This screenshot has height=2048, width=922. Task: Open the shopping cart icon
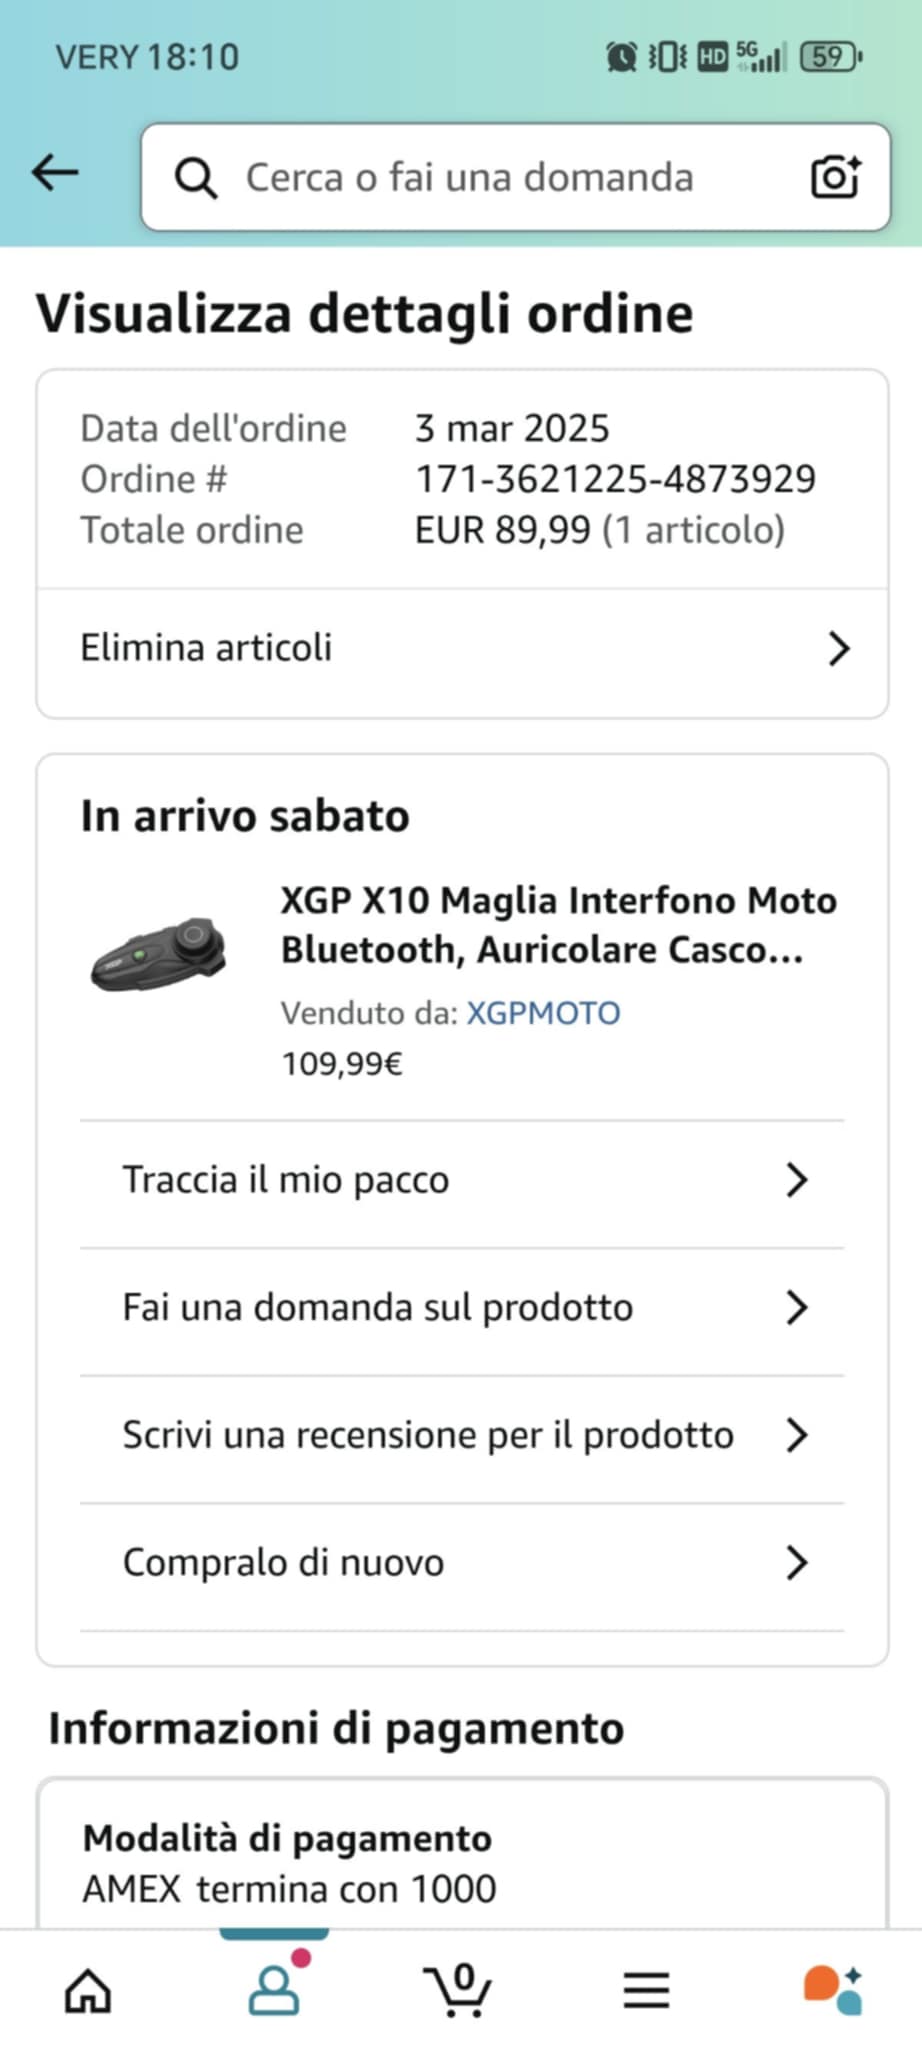[458, 1990]
